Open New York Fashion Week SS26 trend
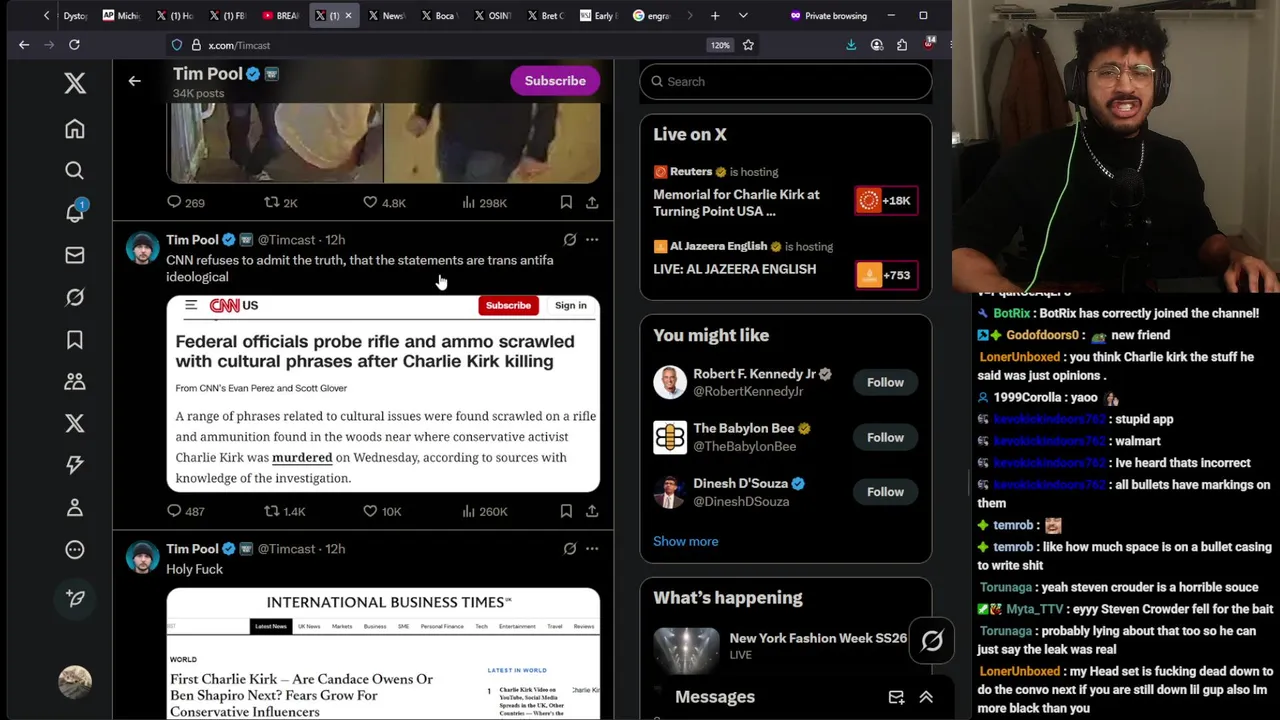The height and width of the screenshot is (720, 1280). (x=786, y=646)
